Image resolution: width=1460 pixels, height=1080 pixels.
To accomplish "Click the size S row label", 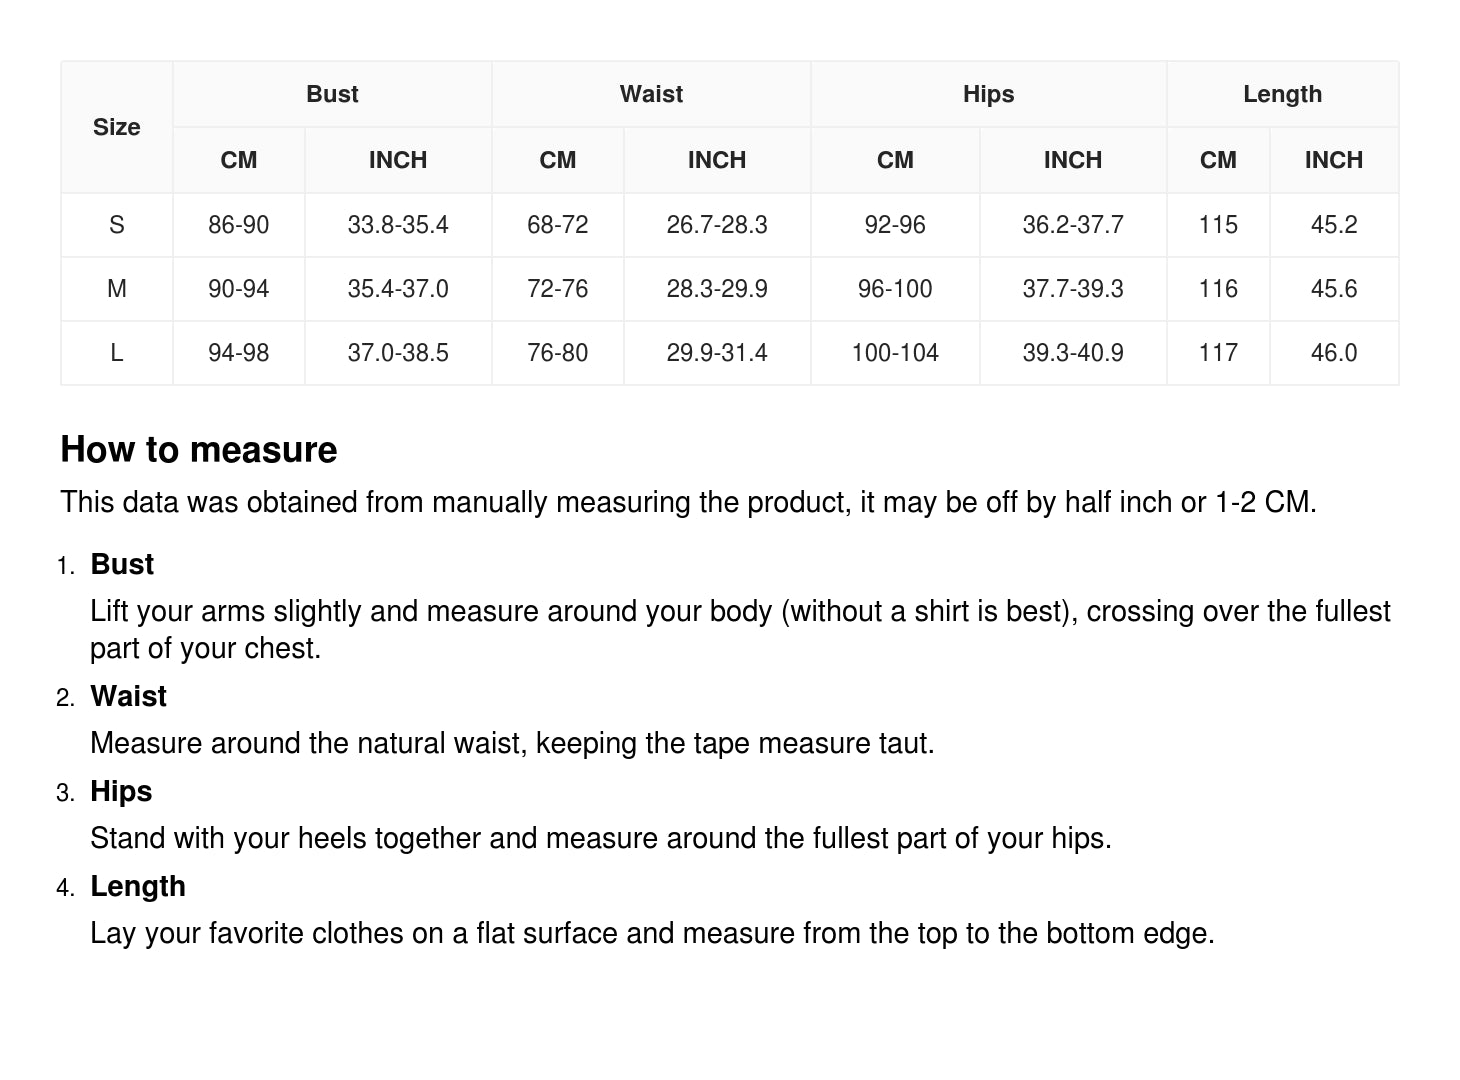I will click(x=117, y=225).
